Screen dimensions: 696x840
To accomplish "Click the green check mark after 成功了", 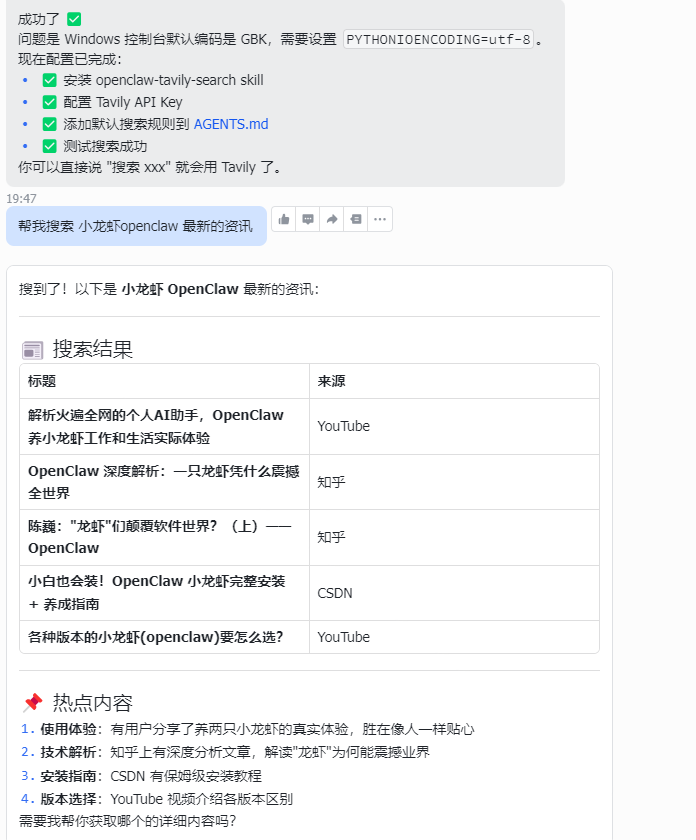I will (x=74, y=19).
